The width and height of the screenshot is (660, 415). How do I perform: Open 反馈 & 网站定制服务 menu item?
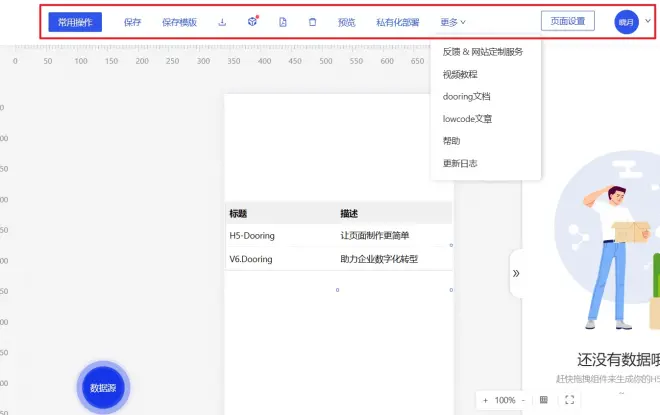click(x=483, y=52)
